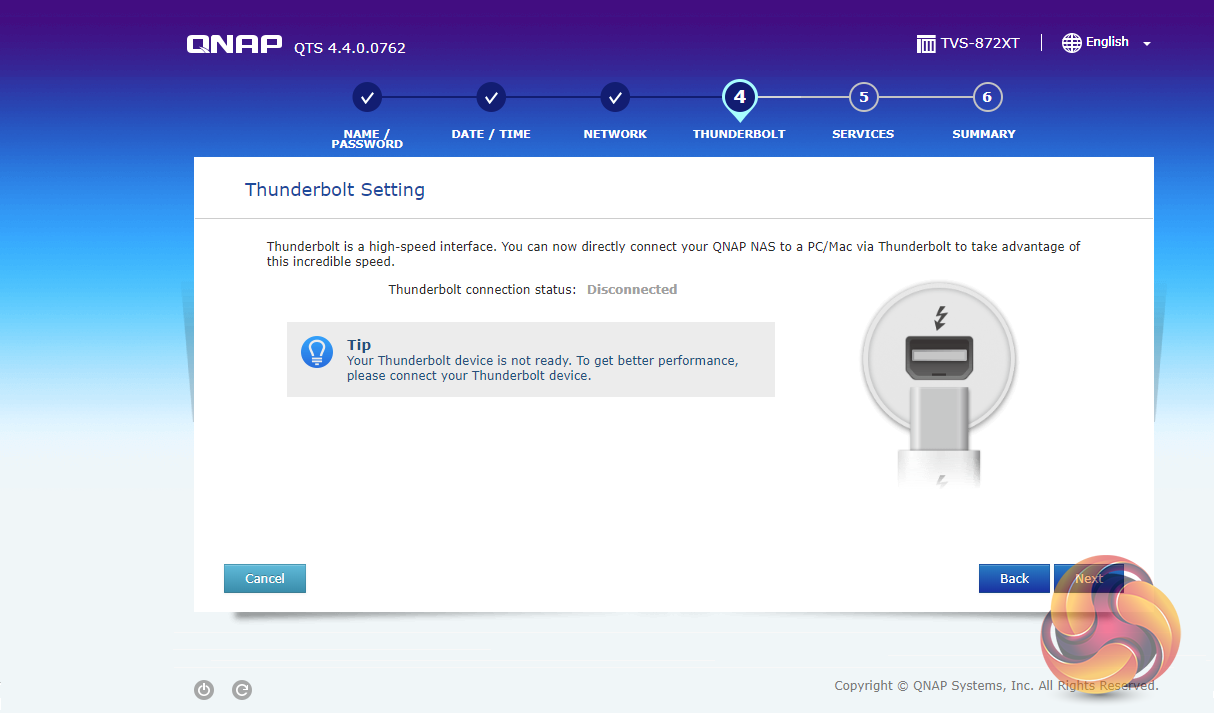
Task: Click the Tip heading text
Action: [359, 345]
